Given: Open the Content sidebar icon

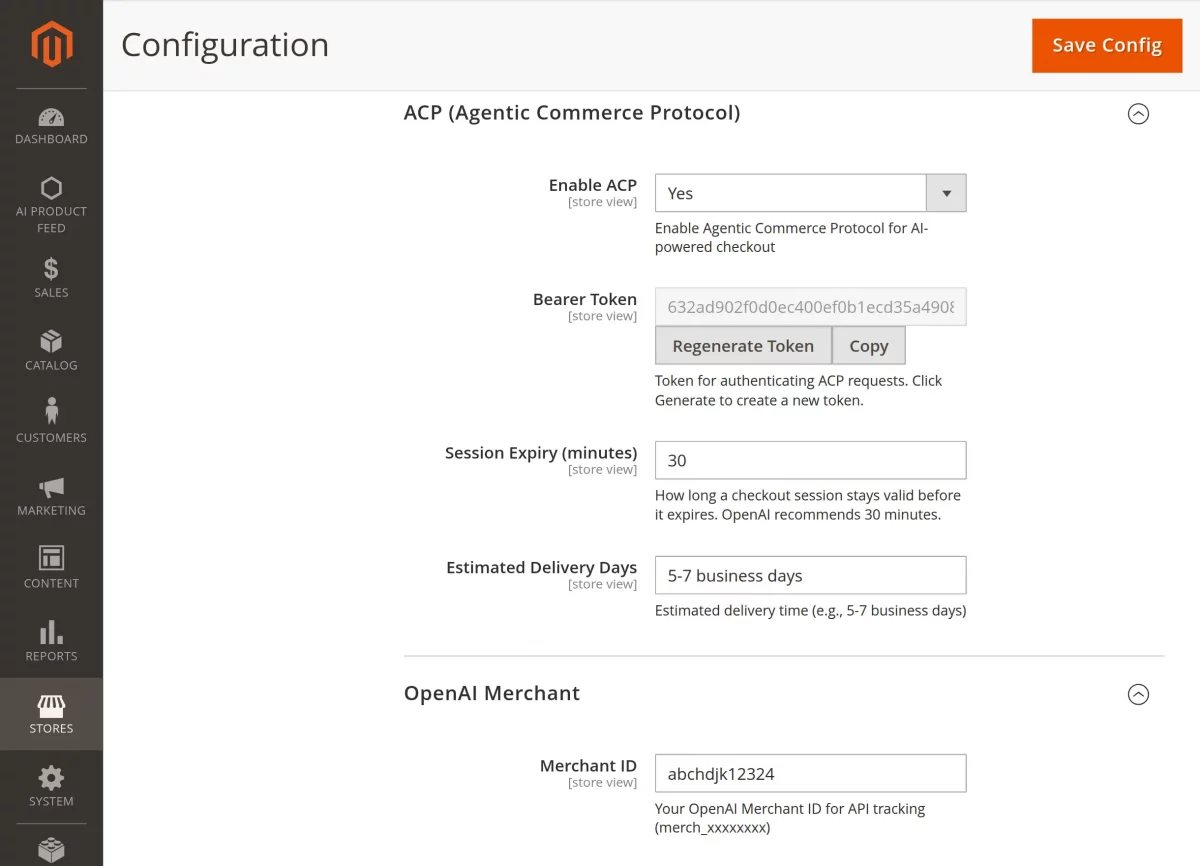Looking at the screenshot, I should tap(51, 560).
